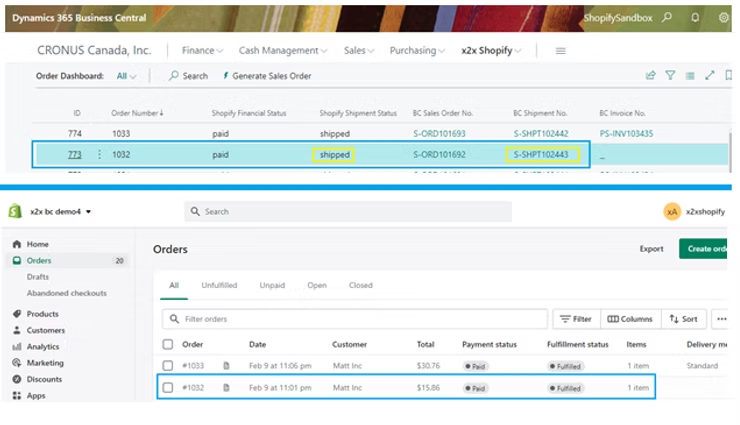
Task: Expand the Finance menu dropdown
Action: tap(203, 50)
